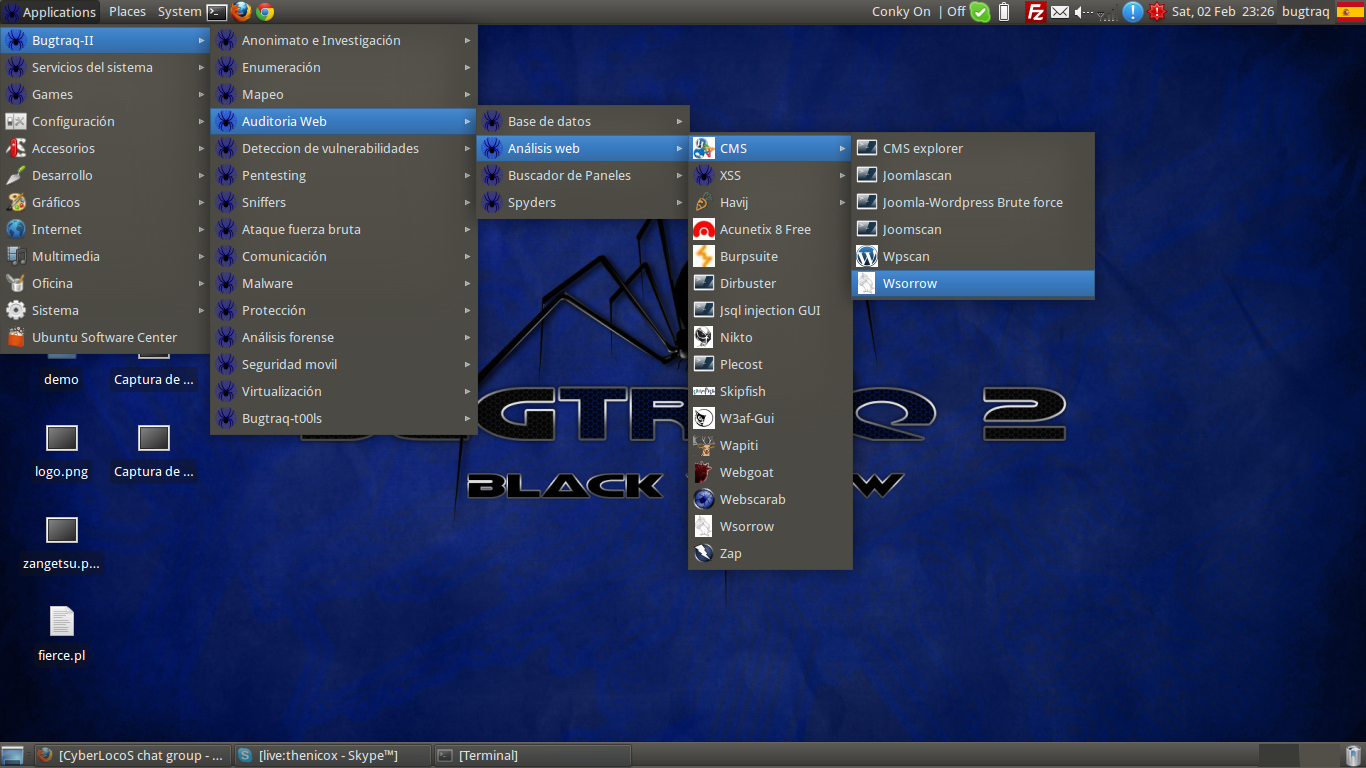Open Joomla-Wordpress Brute force tool

973,202
